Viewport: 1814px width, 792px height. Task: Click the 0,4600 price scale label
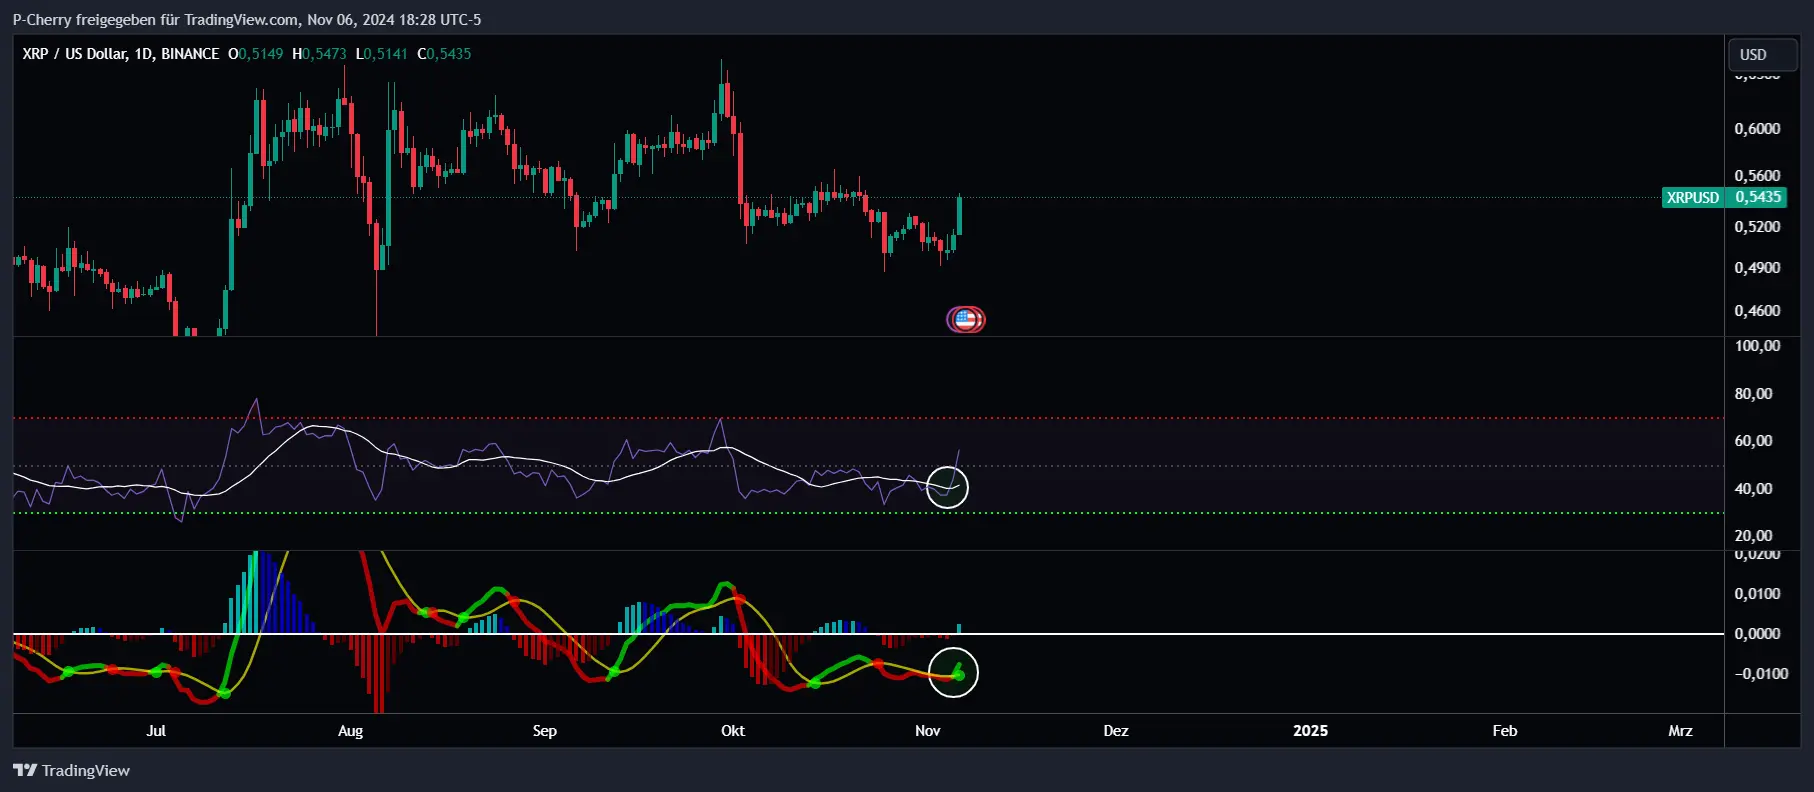[x=1757, y=311]
